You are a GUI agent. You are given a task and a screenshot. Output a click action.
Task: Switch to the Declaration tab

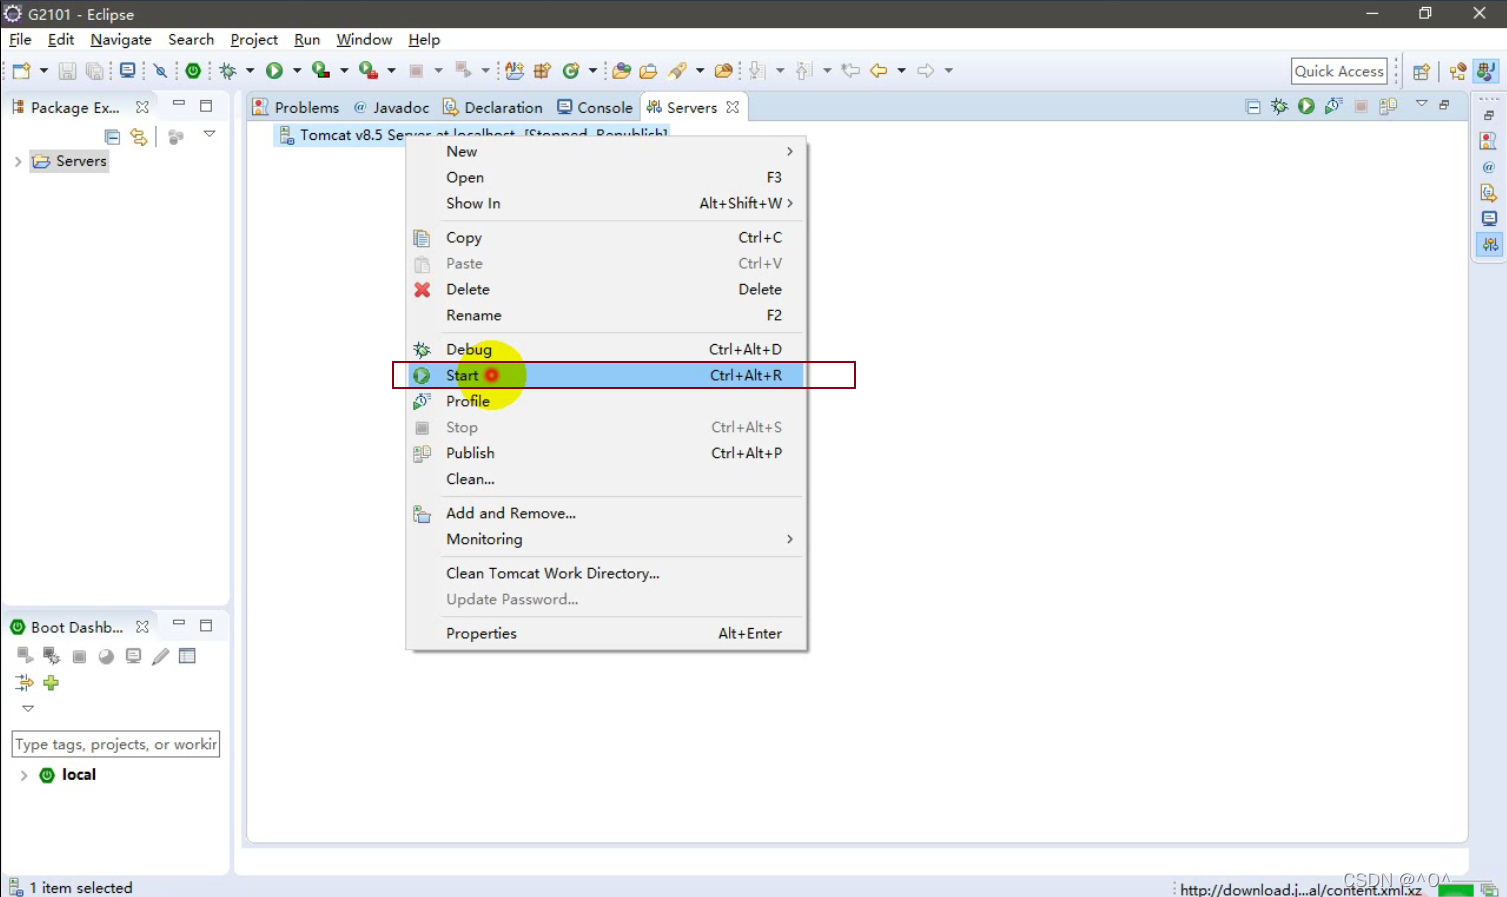point(493,107)
